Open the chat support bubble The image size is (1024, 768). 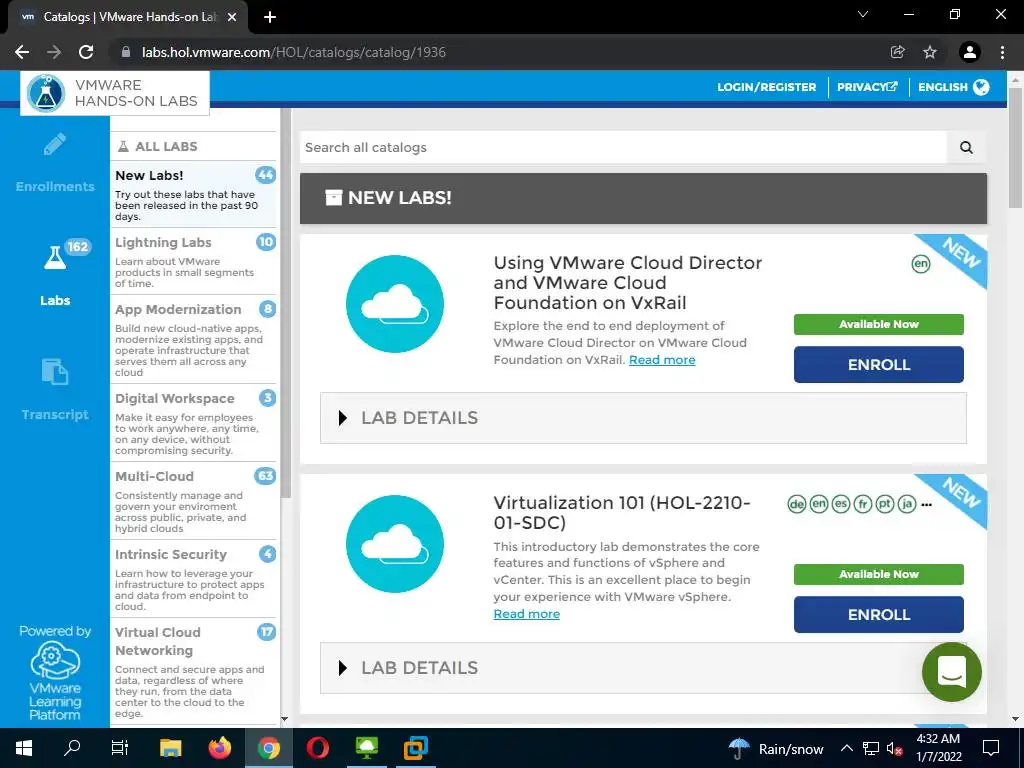[x=952, y=671]
